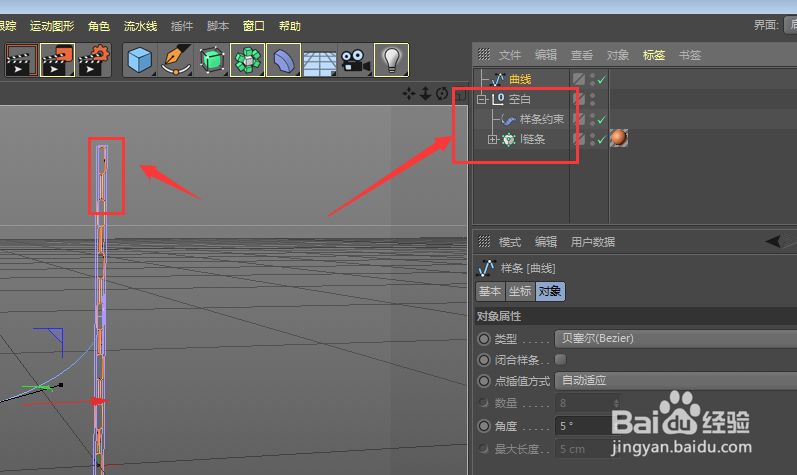The height and width of the screenshot is (475, 797).
Task: Open the 界面 layout dropdown
Action: [x=790, y=25]
